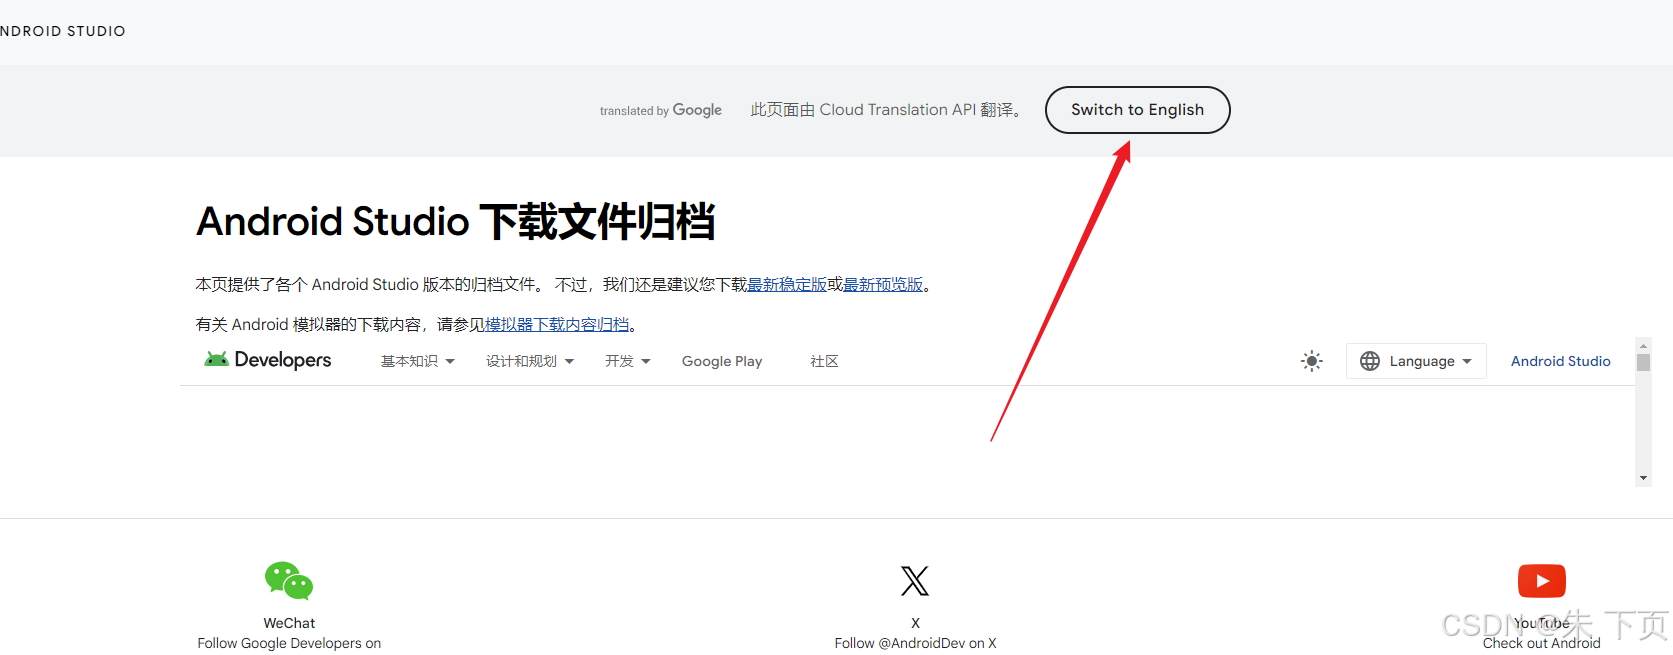Click the Android Studio link in navbar

coord(1560,361)
